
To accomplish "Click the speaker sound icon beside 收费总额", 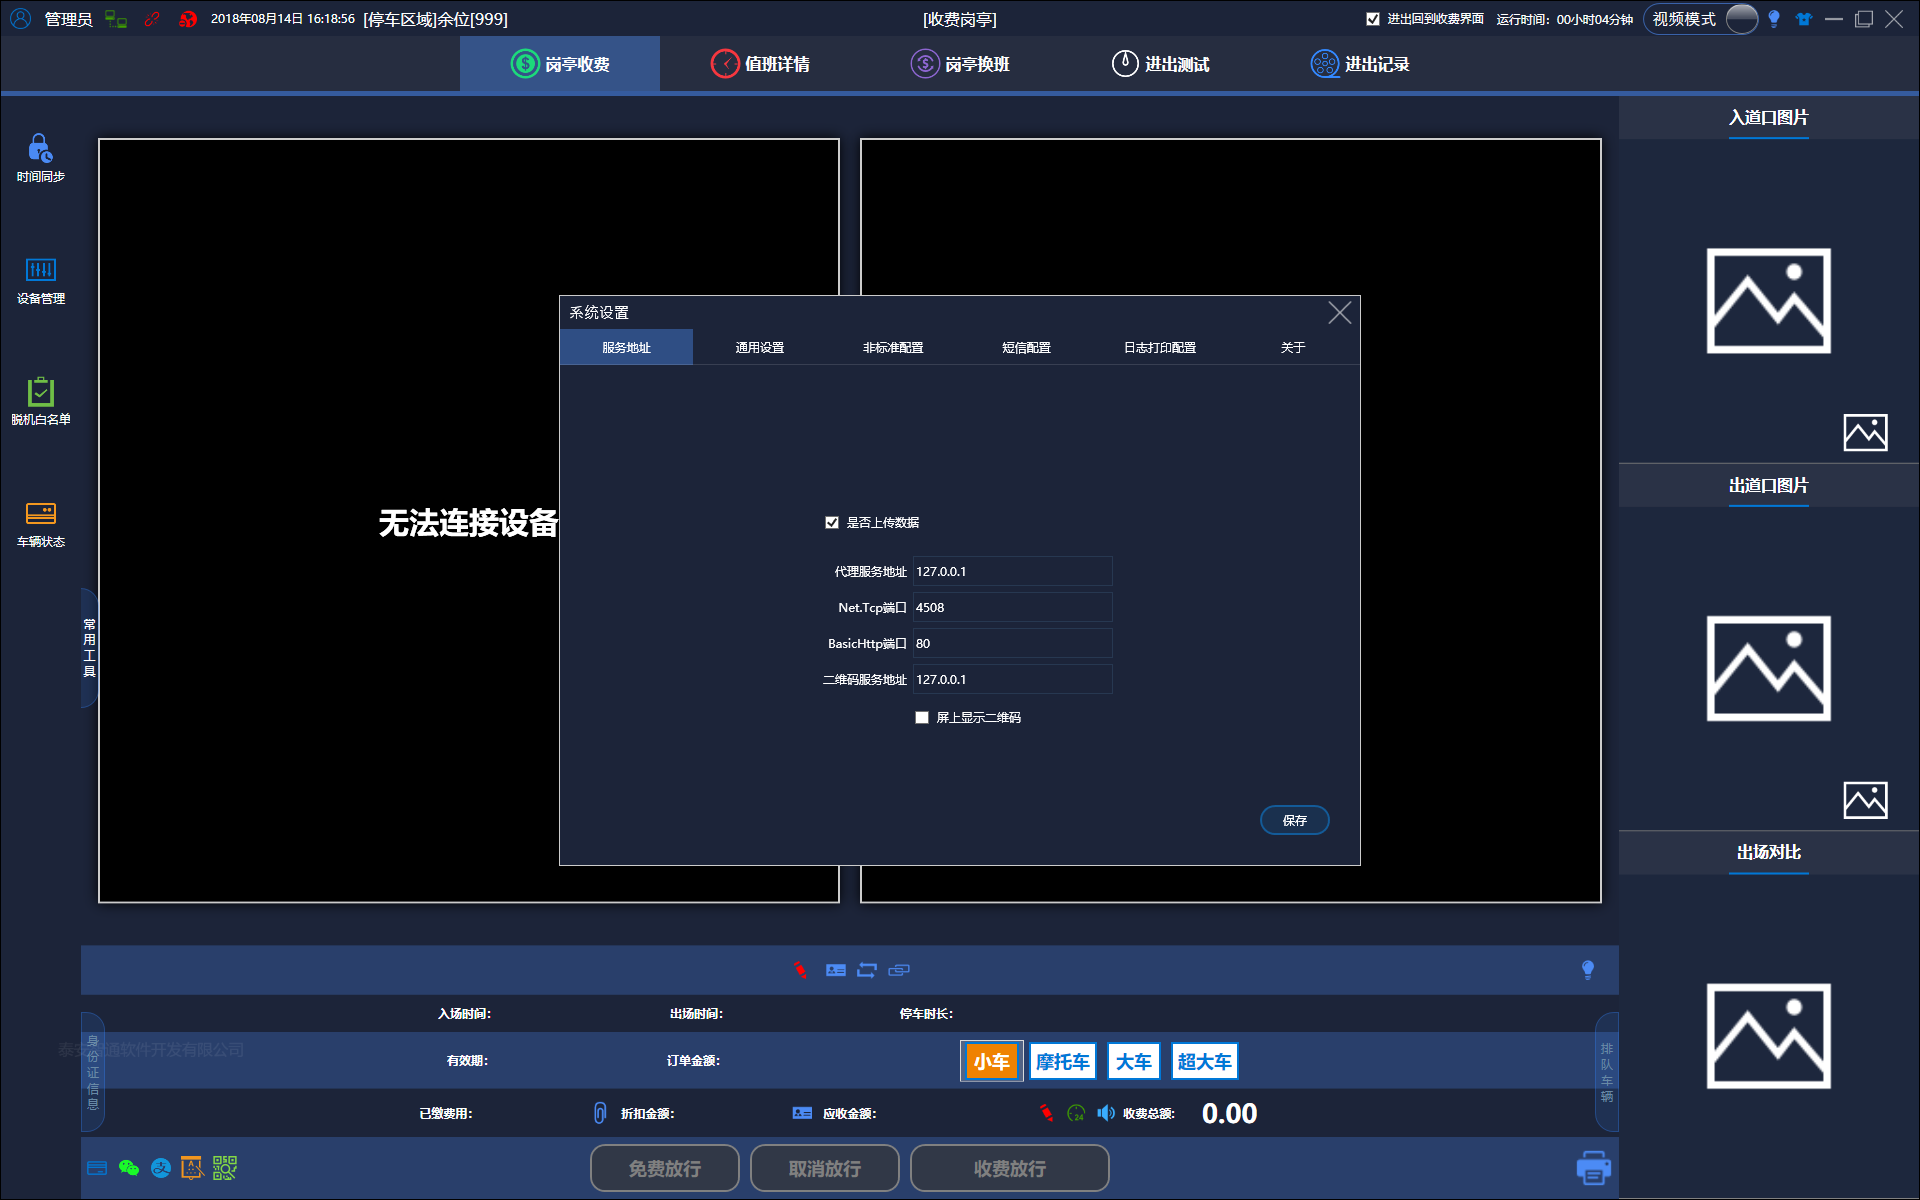I will [x=1106, y=1113].
